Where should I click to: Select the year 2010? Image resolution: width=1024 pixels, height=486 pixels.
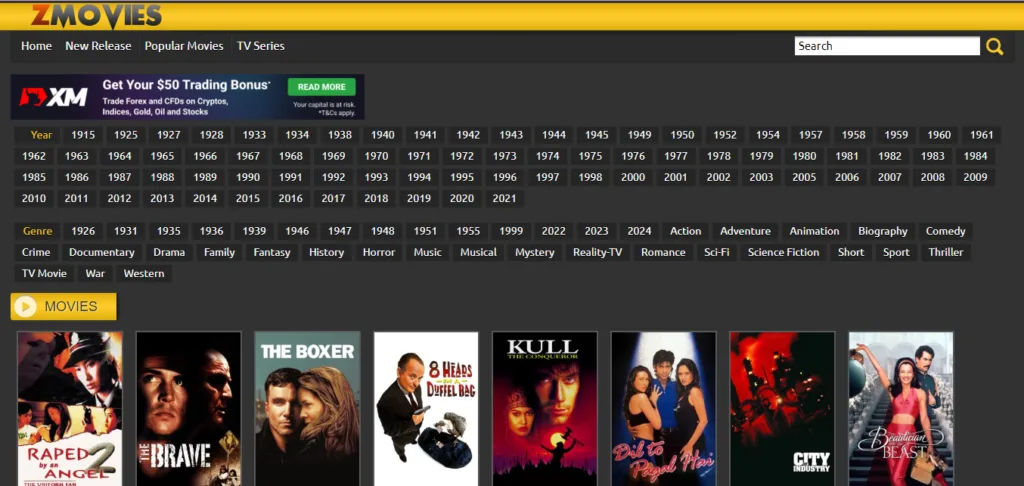(34, 199)
